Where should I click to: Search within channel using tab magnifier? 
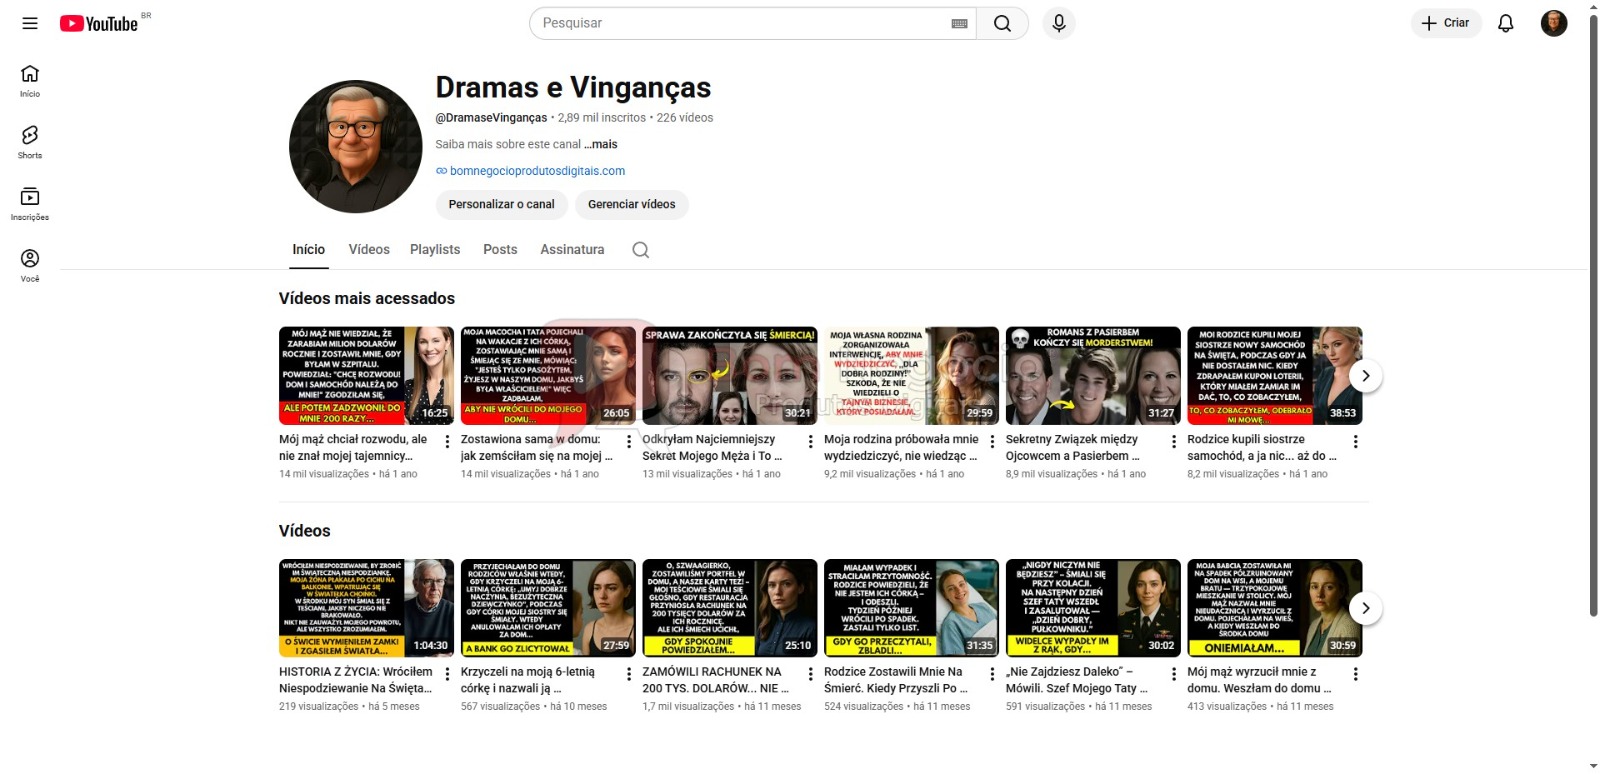tap(641, 250)
